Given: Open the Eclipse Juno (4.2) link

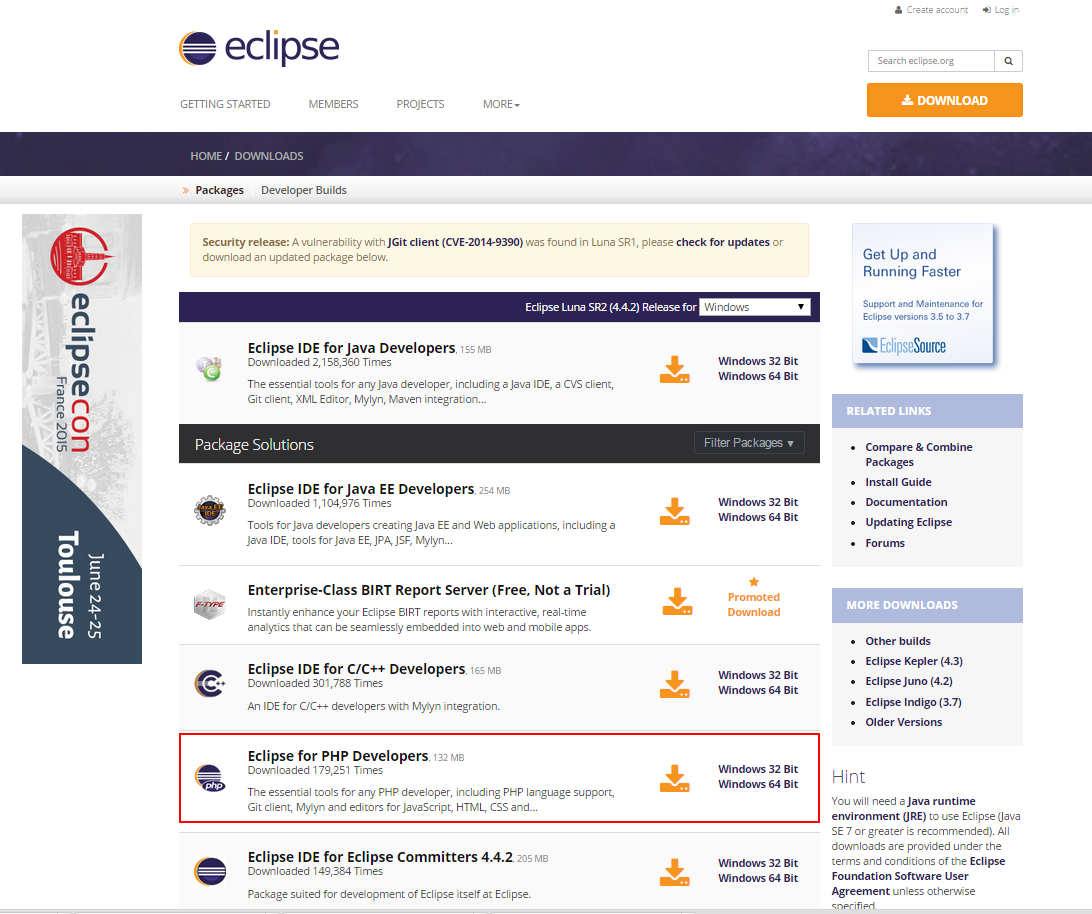Looking at the screenshot, I should pos(909,681).
